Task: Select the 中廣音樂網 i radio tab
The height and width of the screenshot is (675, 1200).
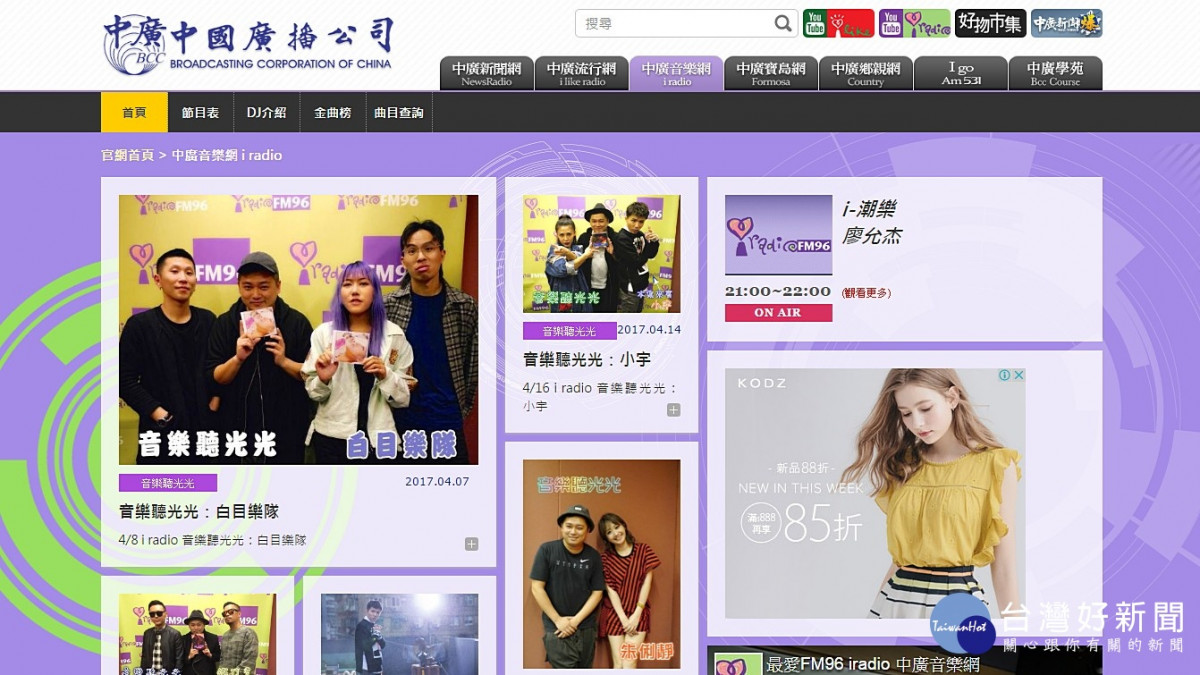Action: click(x=676, y=73)
